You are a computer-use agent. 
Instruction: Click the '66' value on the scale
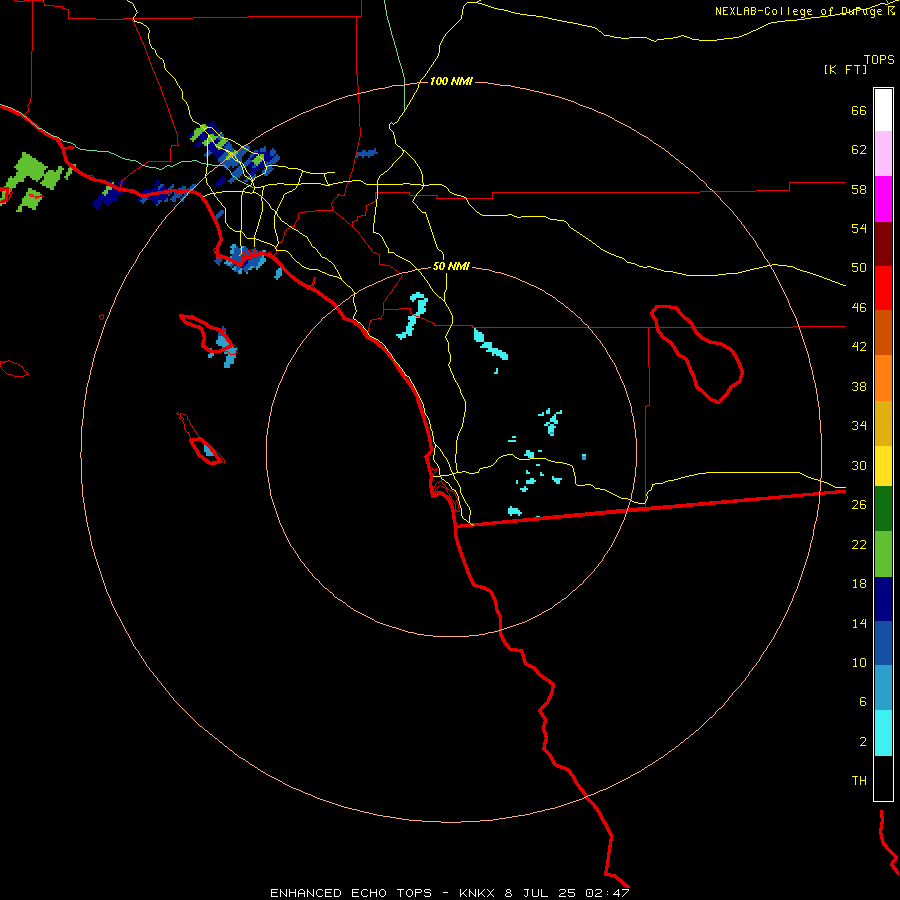[859, 110]
